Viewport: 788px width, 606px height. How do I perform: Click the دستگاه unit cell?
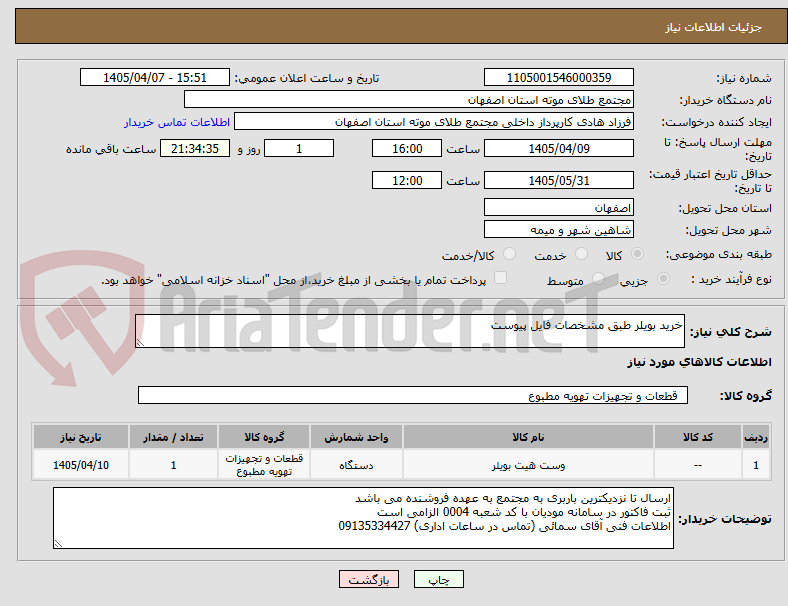click(356, 465)
